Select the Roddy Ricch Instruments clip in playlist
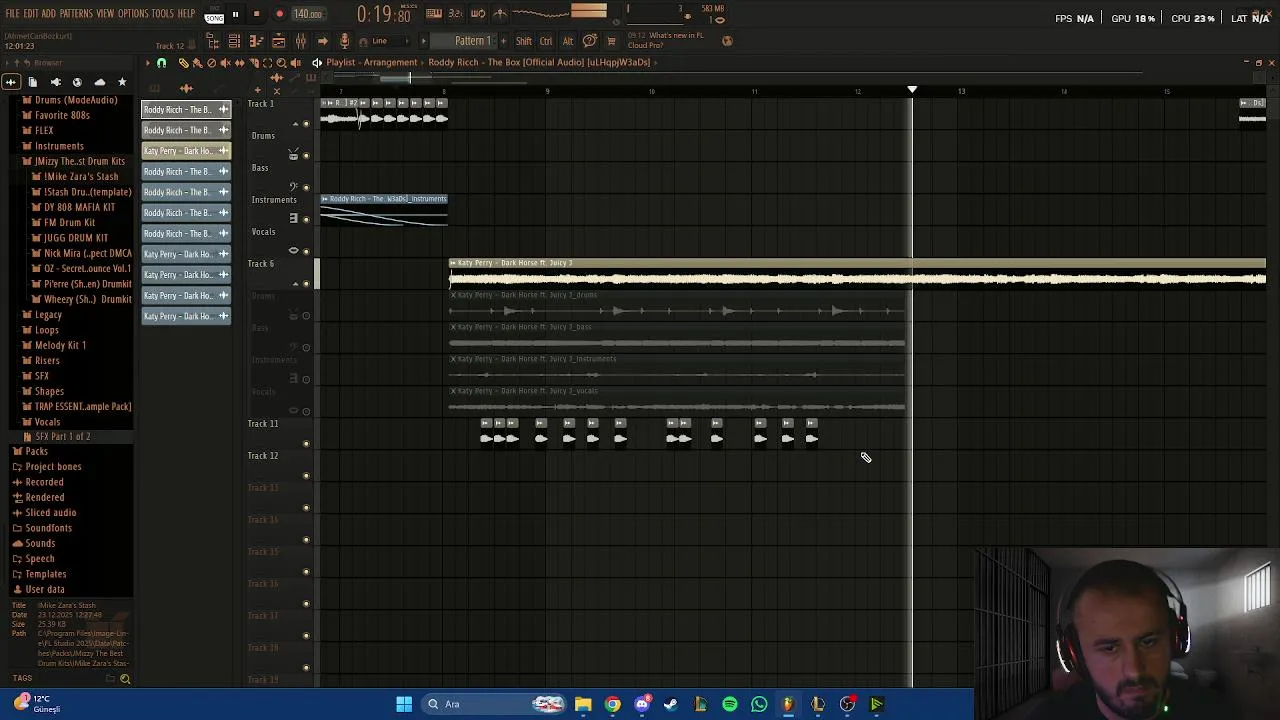This screenshot has width=1280, height=720. pyautogui.click(x=384, y=210)
